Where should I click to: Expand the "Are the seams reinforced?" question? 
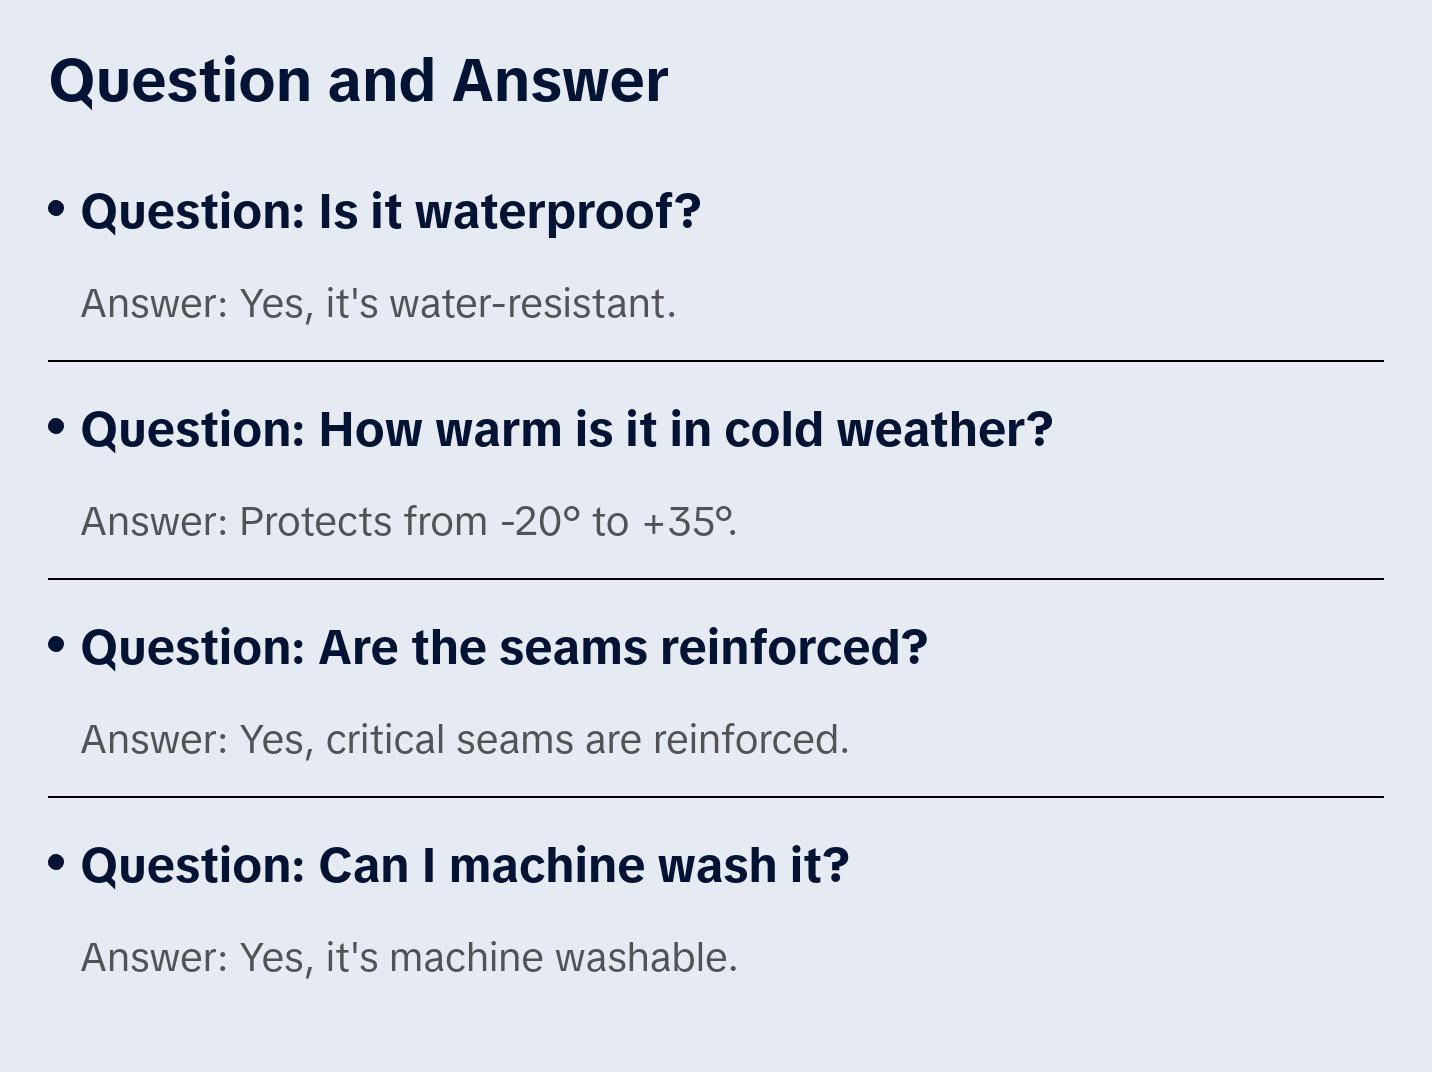504,648
